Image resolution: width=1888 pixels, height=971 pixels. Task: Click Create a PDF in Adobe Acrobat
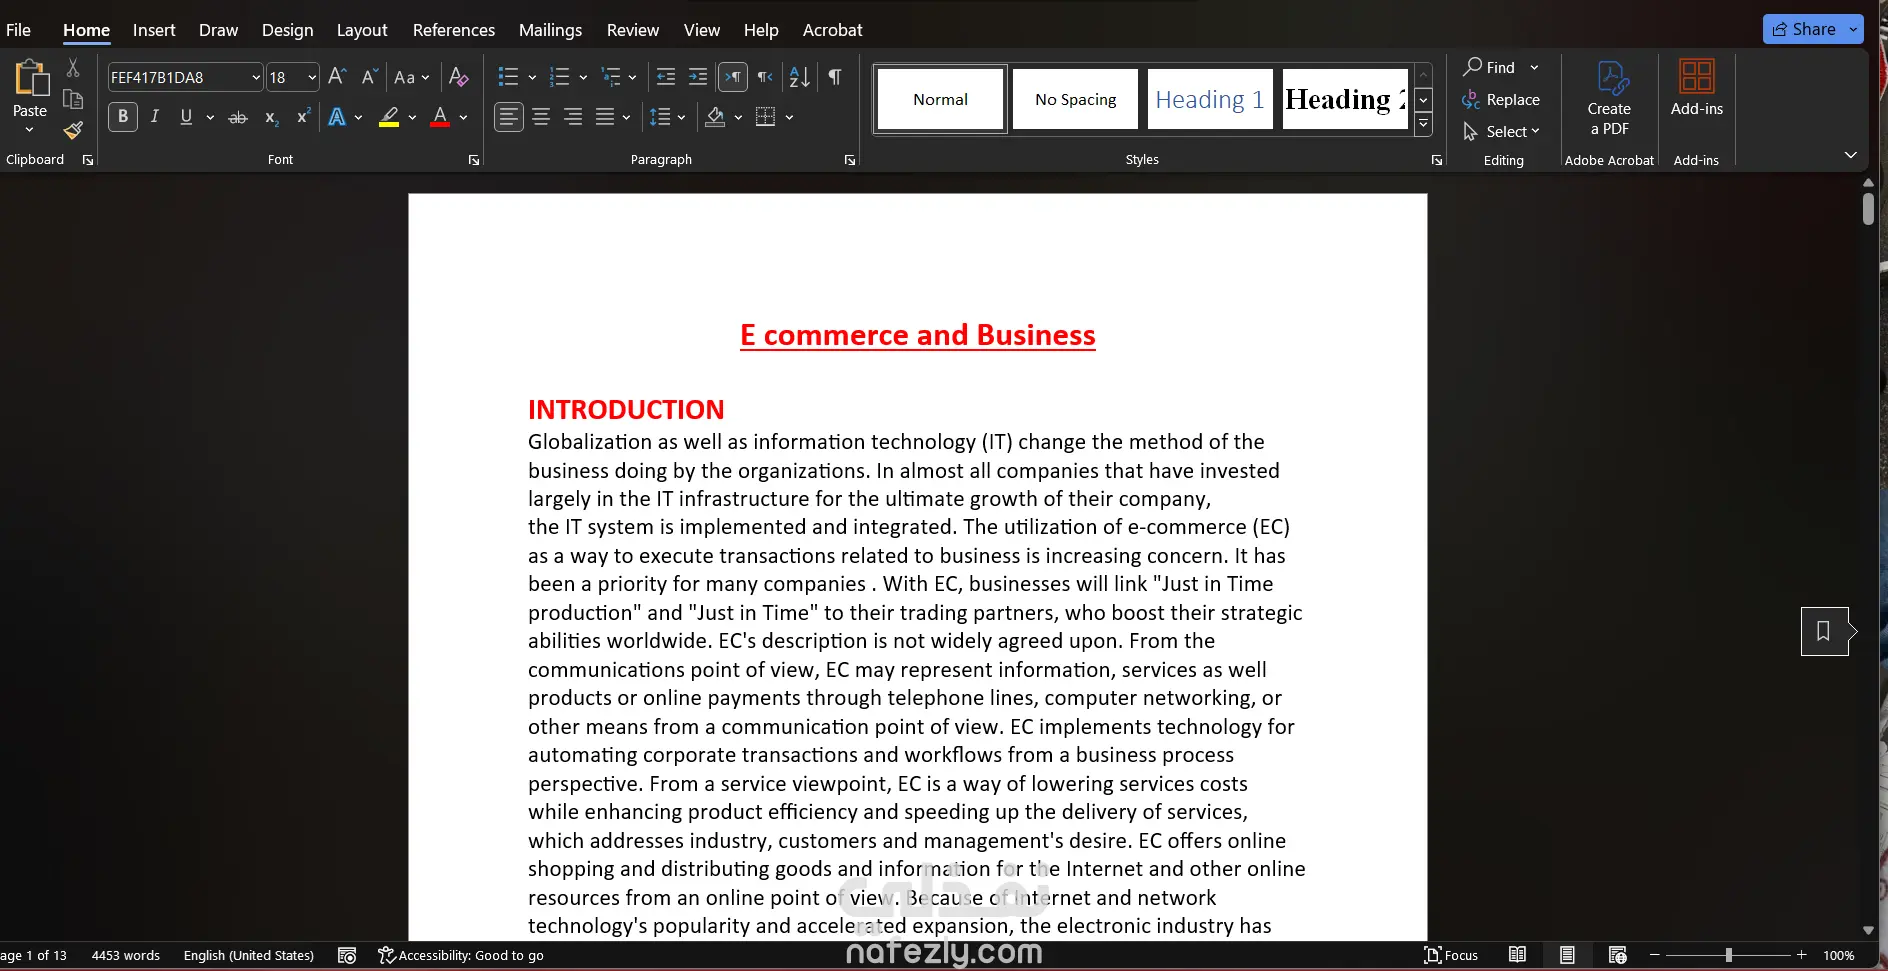(x=1609, y=98)
